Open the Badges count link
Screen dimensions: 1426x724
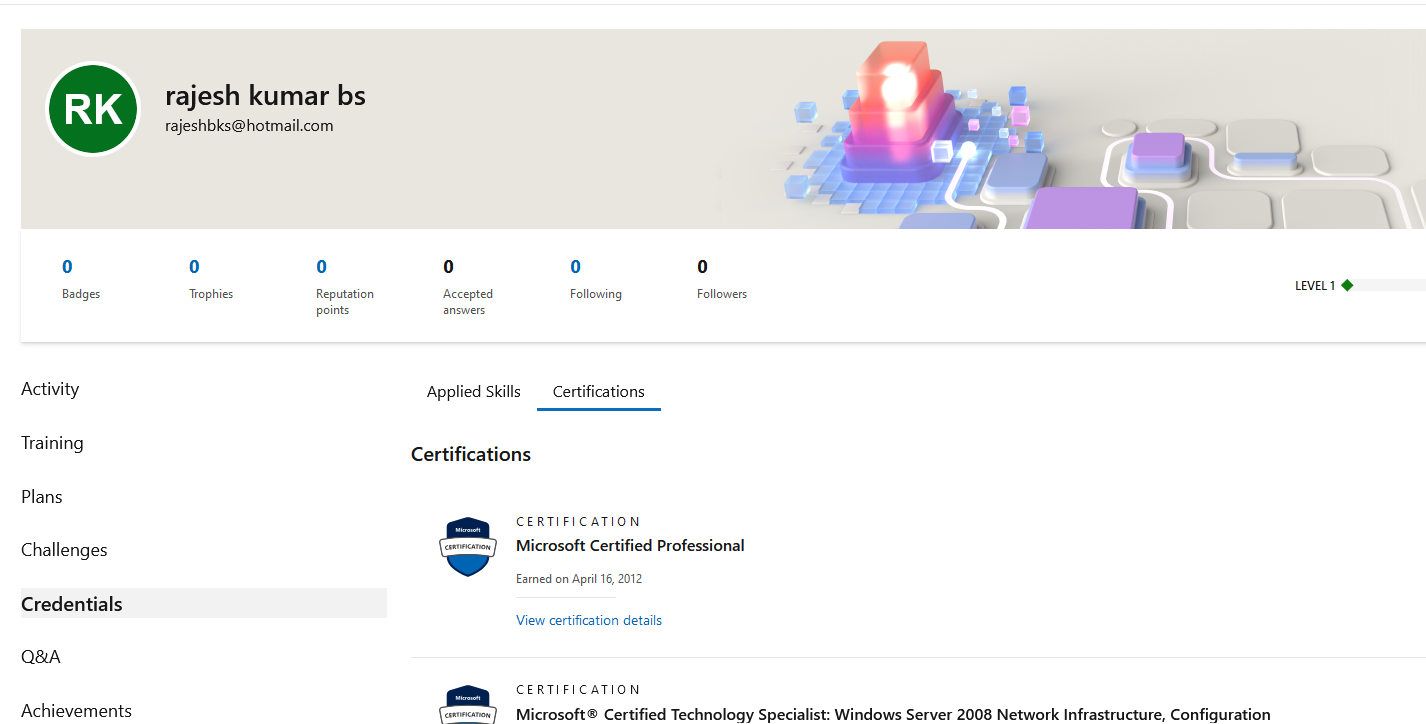pos(67,267)
